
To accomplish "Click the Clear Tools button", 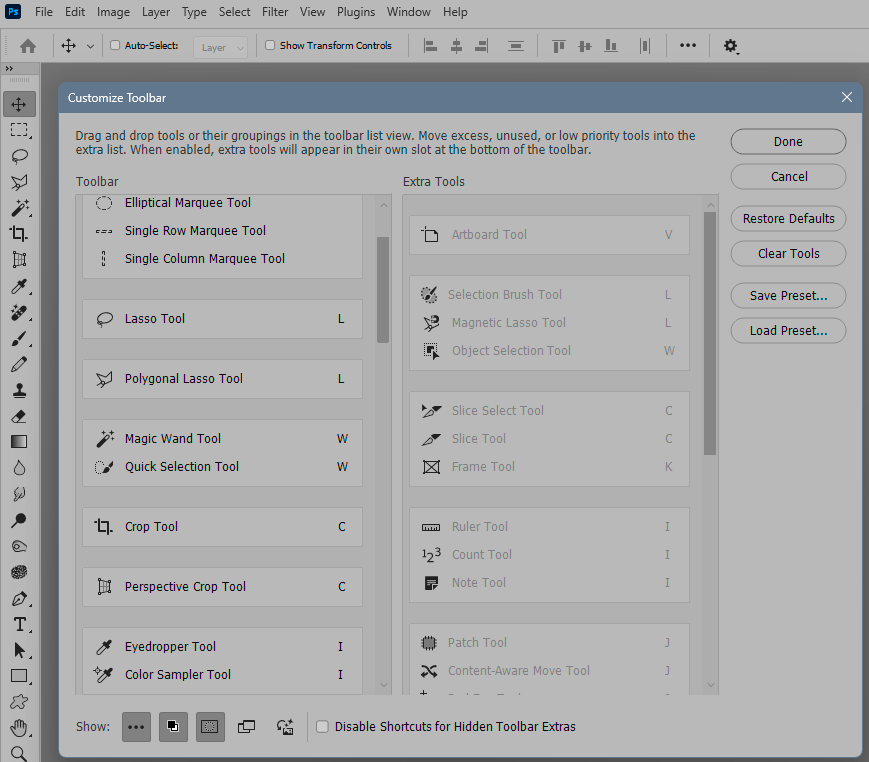I will click(788, 254).
